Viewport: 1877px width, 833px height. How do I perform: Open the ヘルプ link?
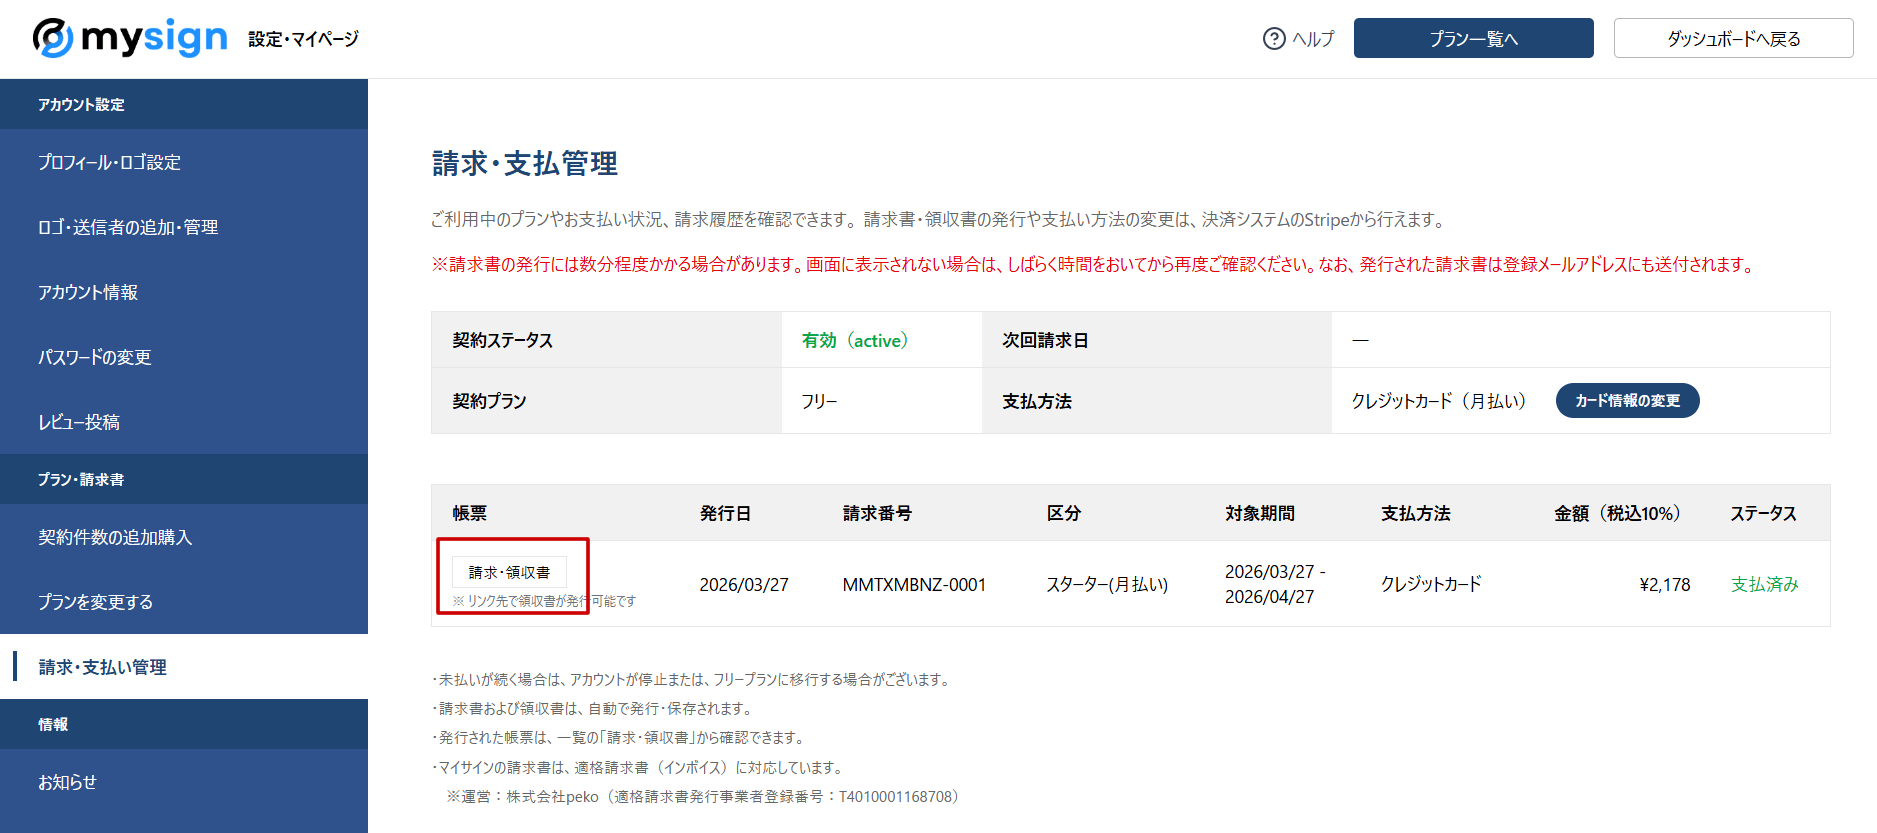1313,39
